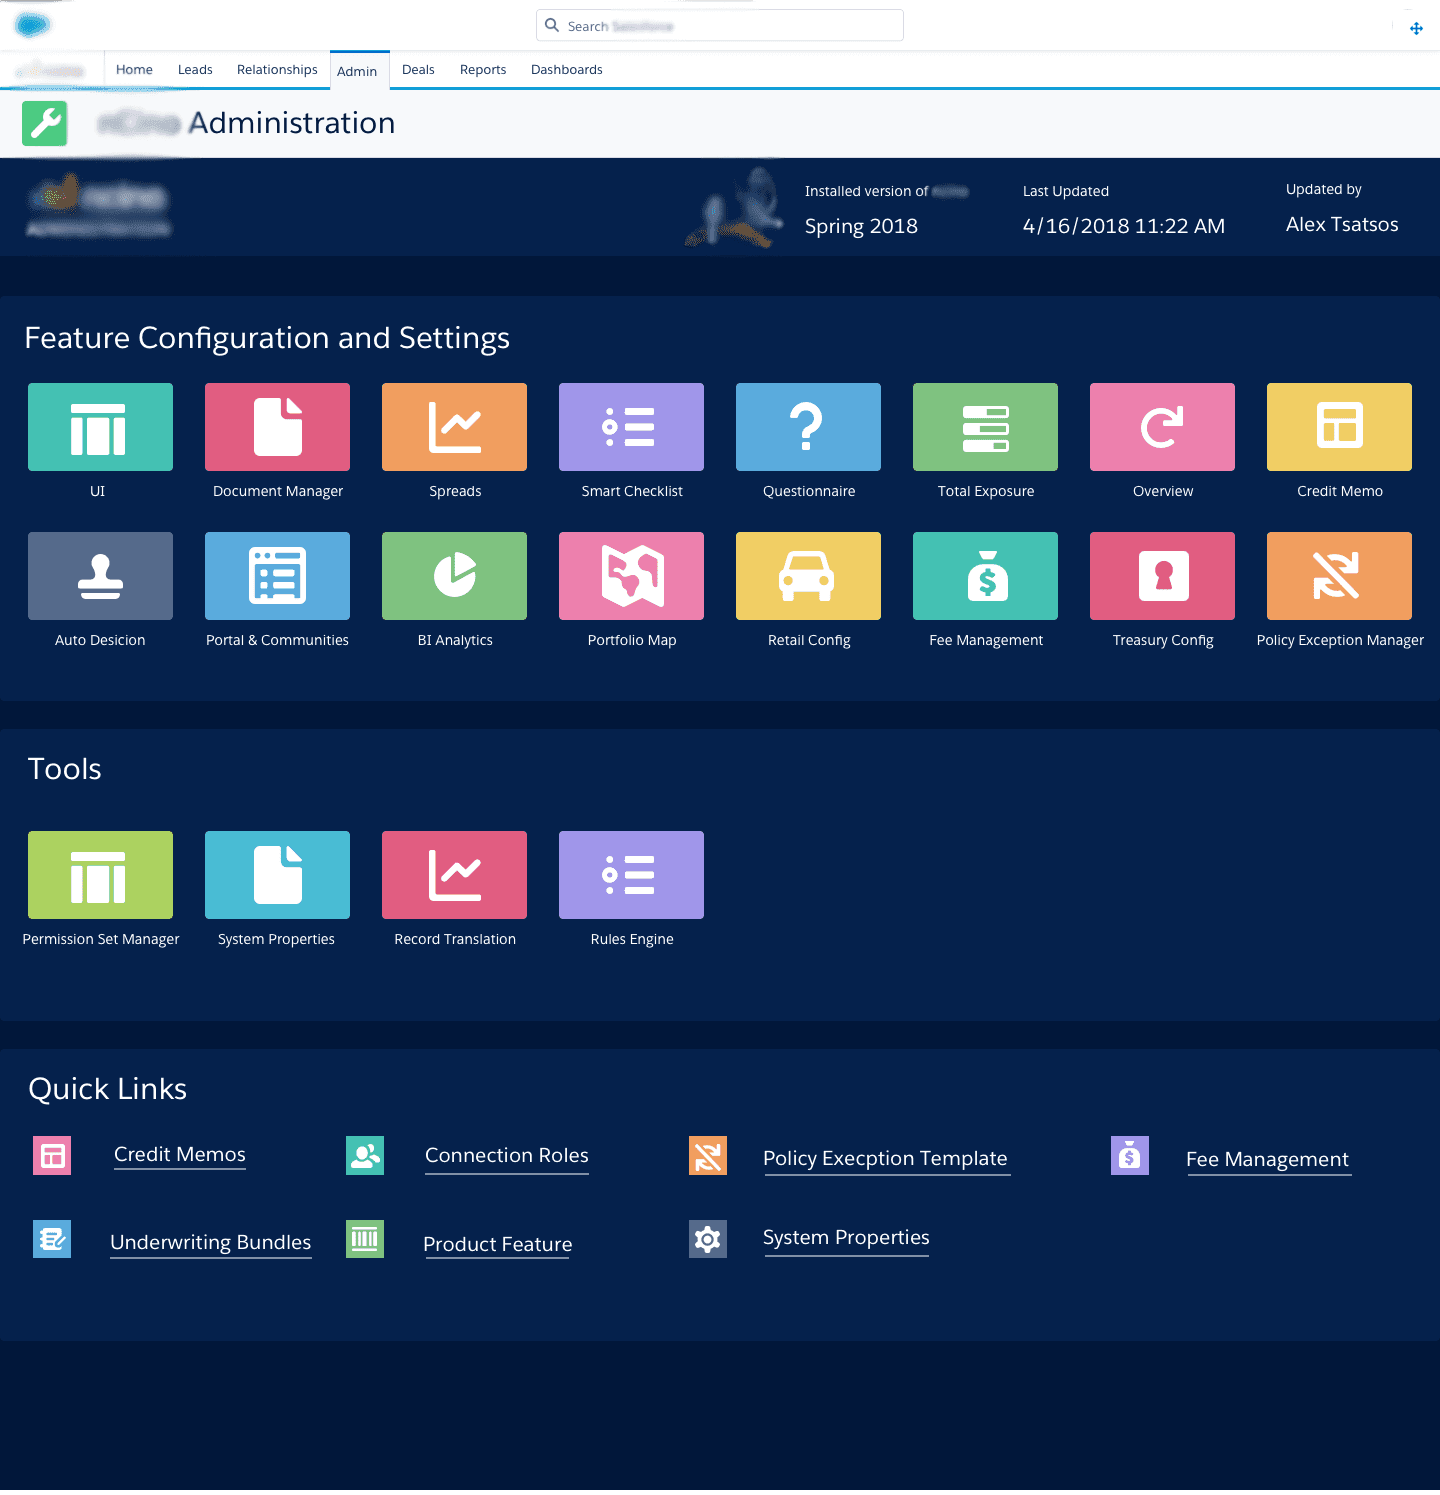Click the move arrows icon top right
This screenshot has width=1440, height=1495.
coord(1416,28)
